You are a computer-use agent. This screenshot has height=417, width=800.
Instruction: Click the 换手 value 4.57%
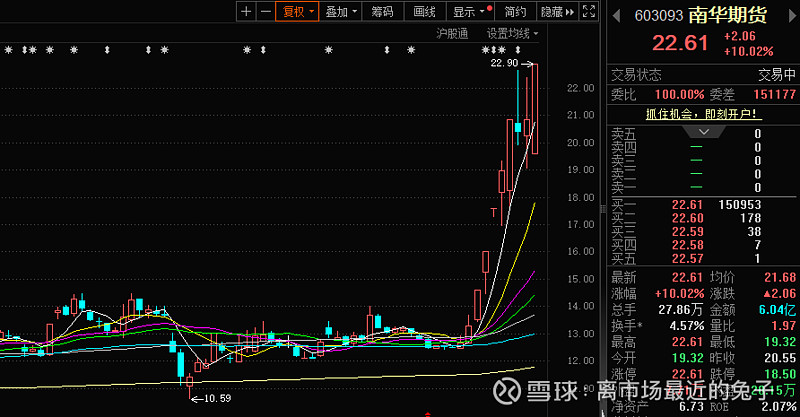(687, 326)
